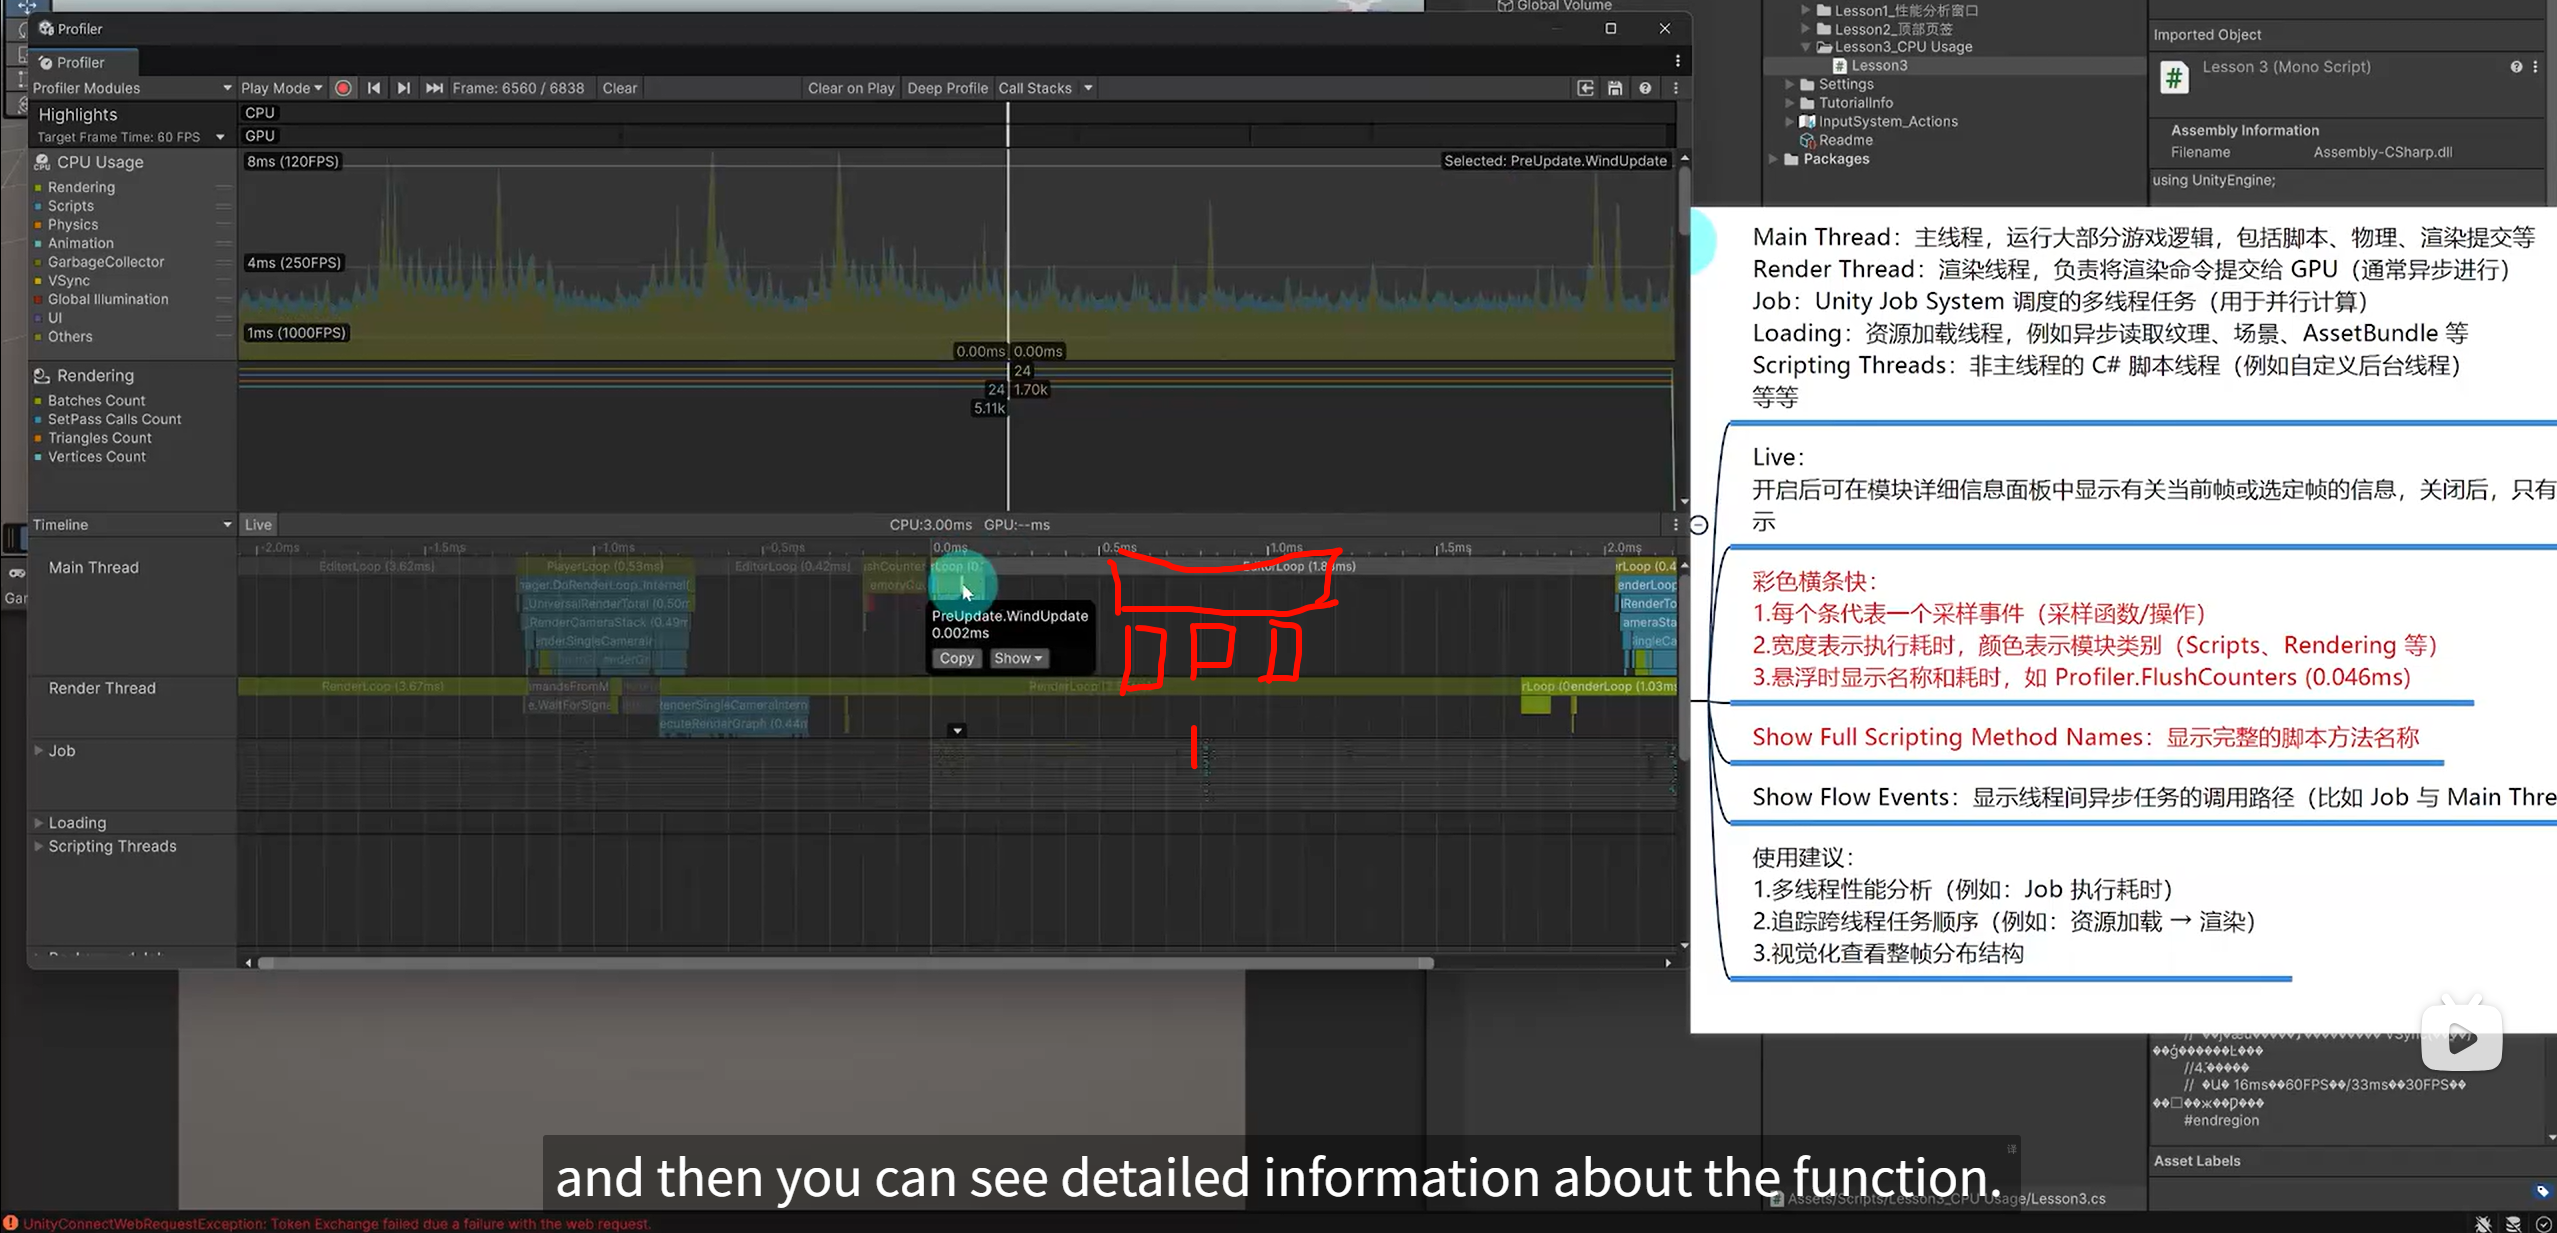The width and height of the screenshot is (2557, 1233).
Task: Click the Profiler horizontal scrollbar thumb
Action: pos(846,963)
